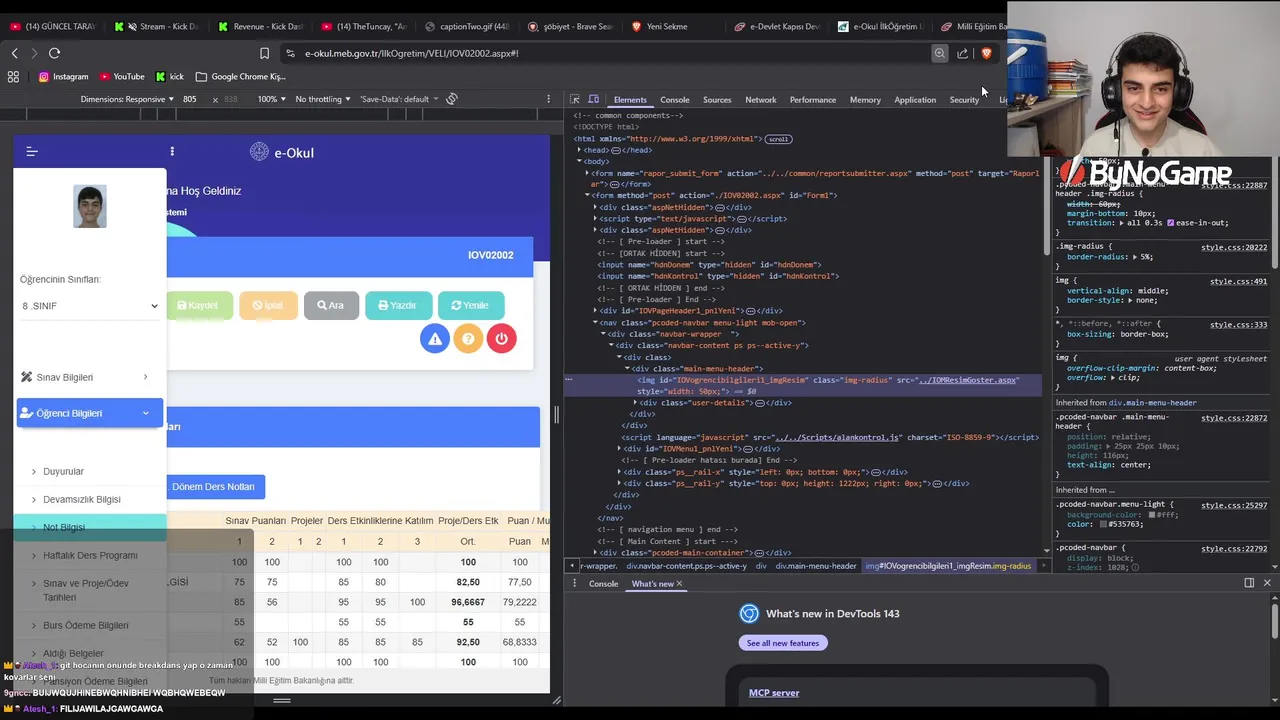Expand the IOVMenu1_pnlYeni div node

tap(619, 449)
